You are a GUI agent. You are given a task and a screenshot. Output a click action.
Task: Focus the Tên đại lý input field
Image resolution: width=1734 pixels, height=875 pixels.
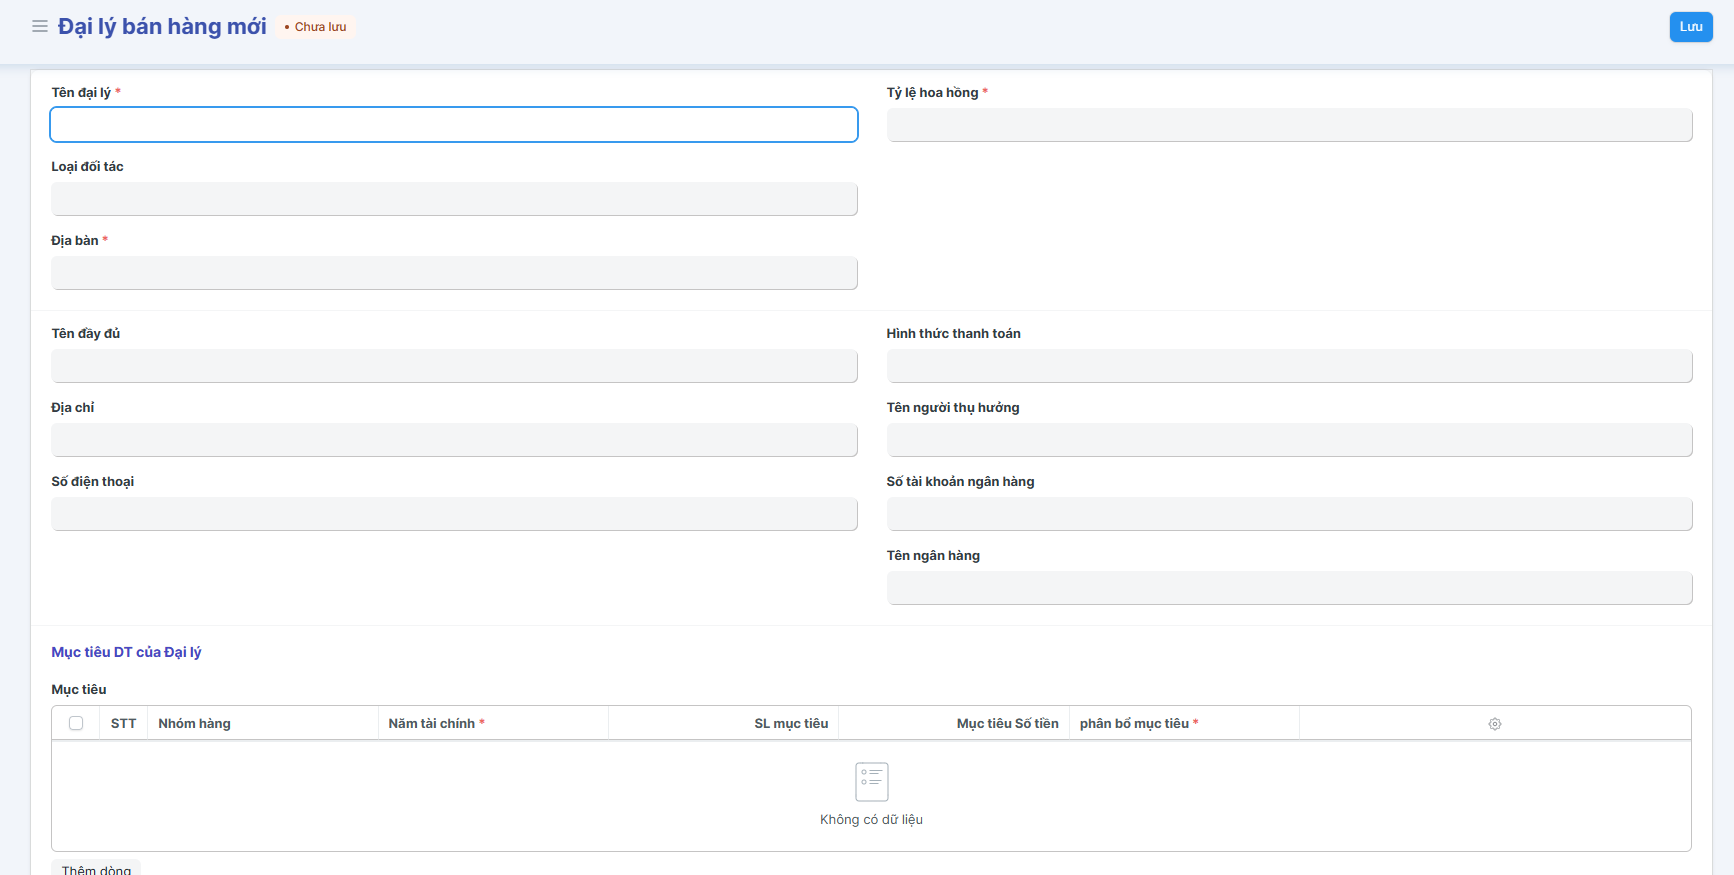tap(454, 125)
